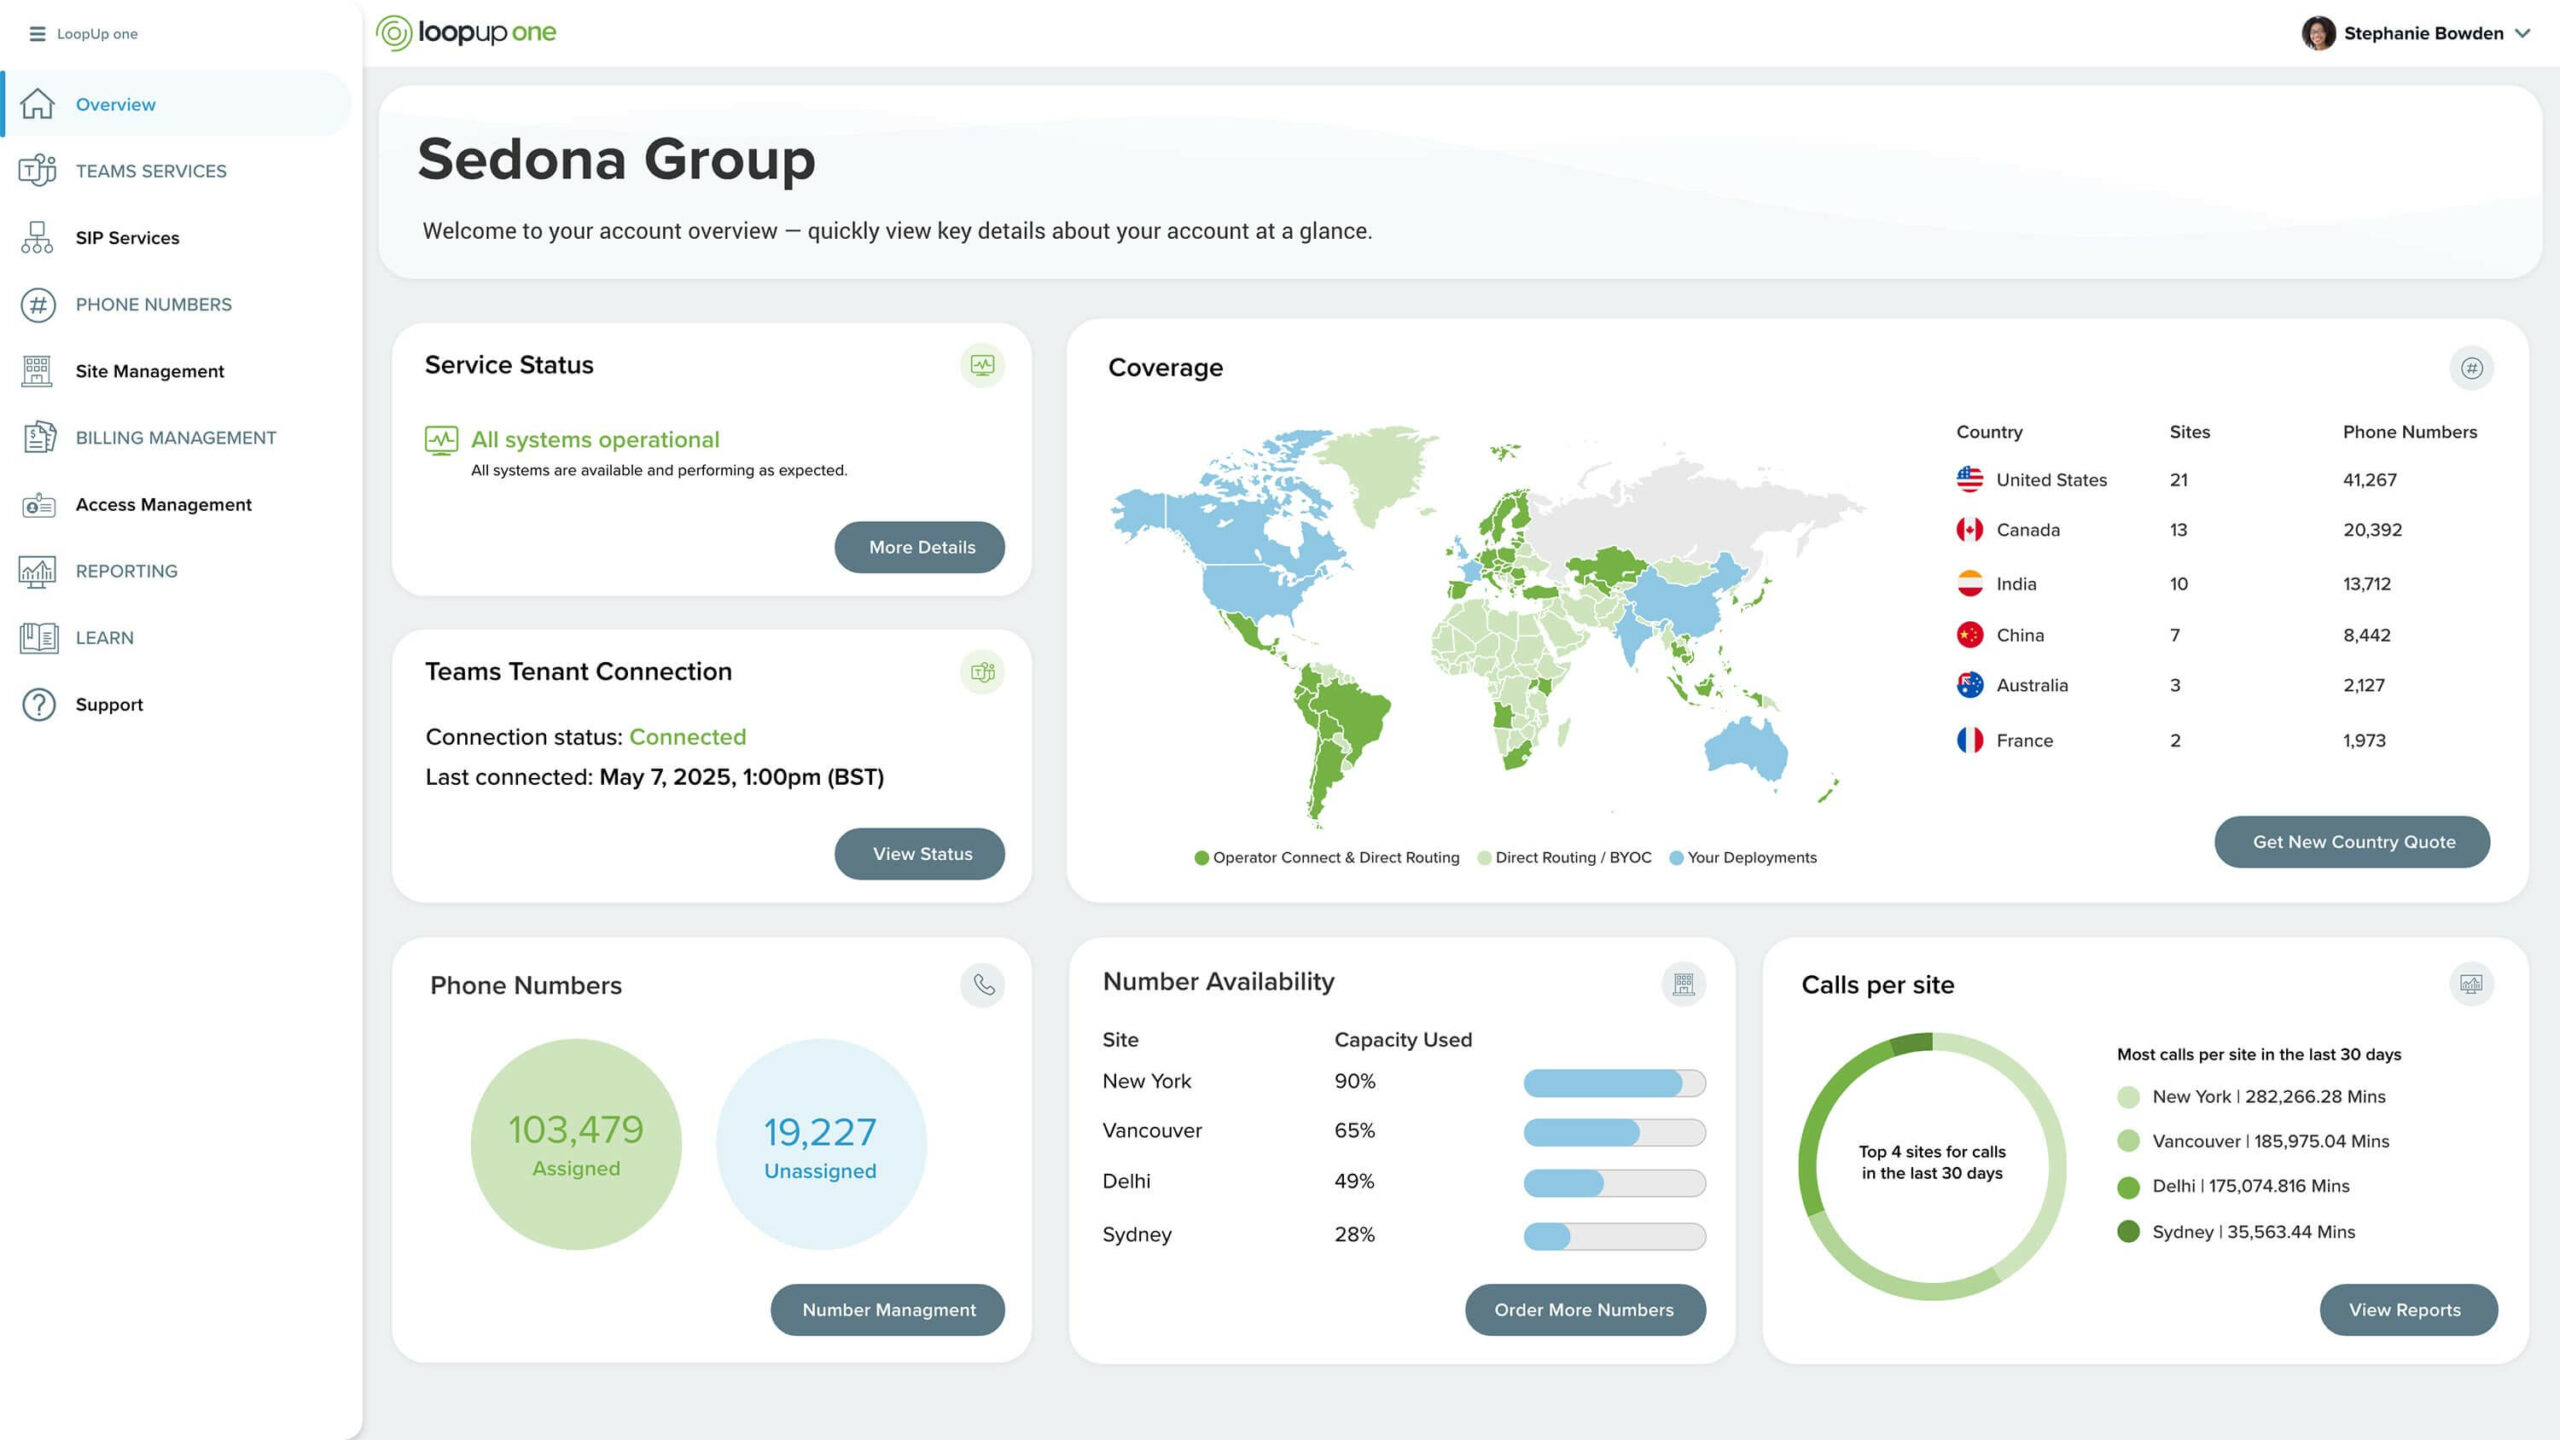Click Vancouver 185,975.04 Mins entry
The width and height of the screenshot is (2560, 1440).
pos(2270,1142)
